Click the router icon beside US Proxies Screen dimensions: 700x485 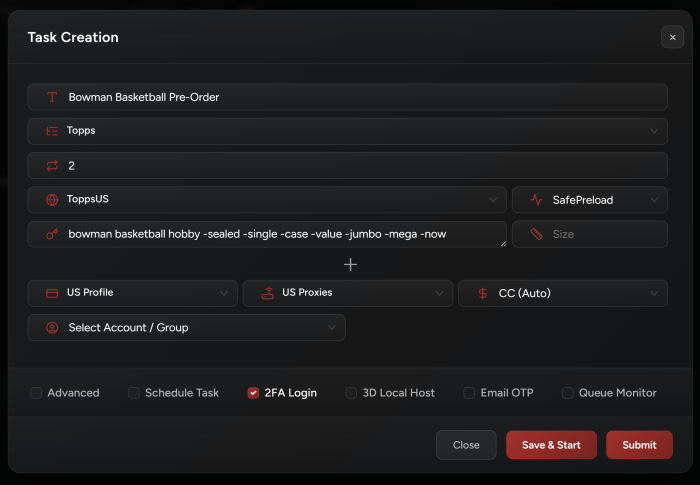(267, 293)
